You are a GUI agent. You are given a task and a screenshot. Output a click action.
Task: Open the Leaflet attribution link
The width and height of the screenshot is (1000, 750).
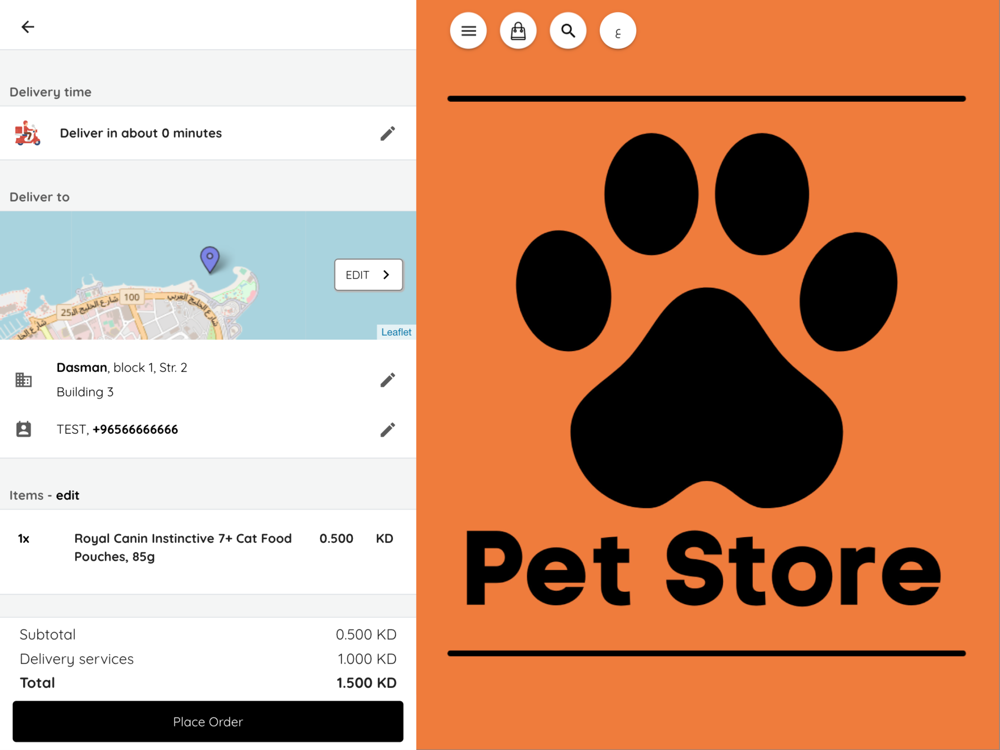pos(396,332)
